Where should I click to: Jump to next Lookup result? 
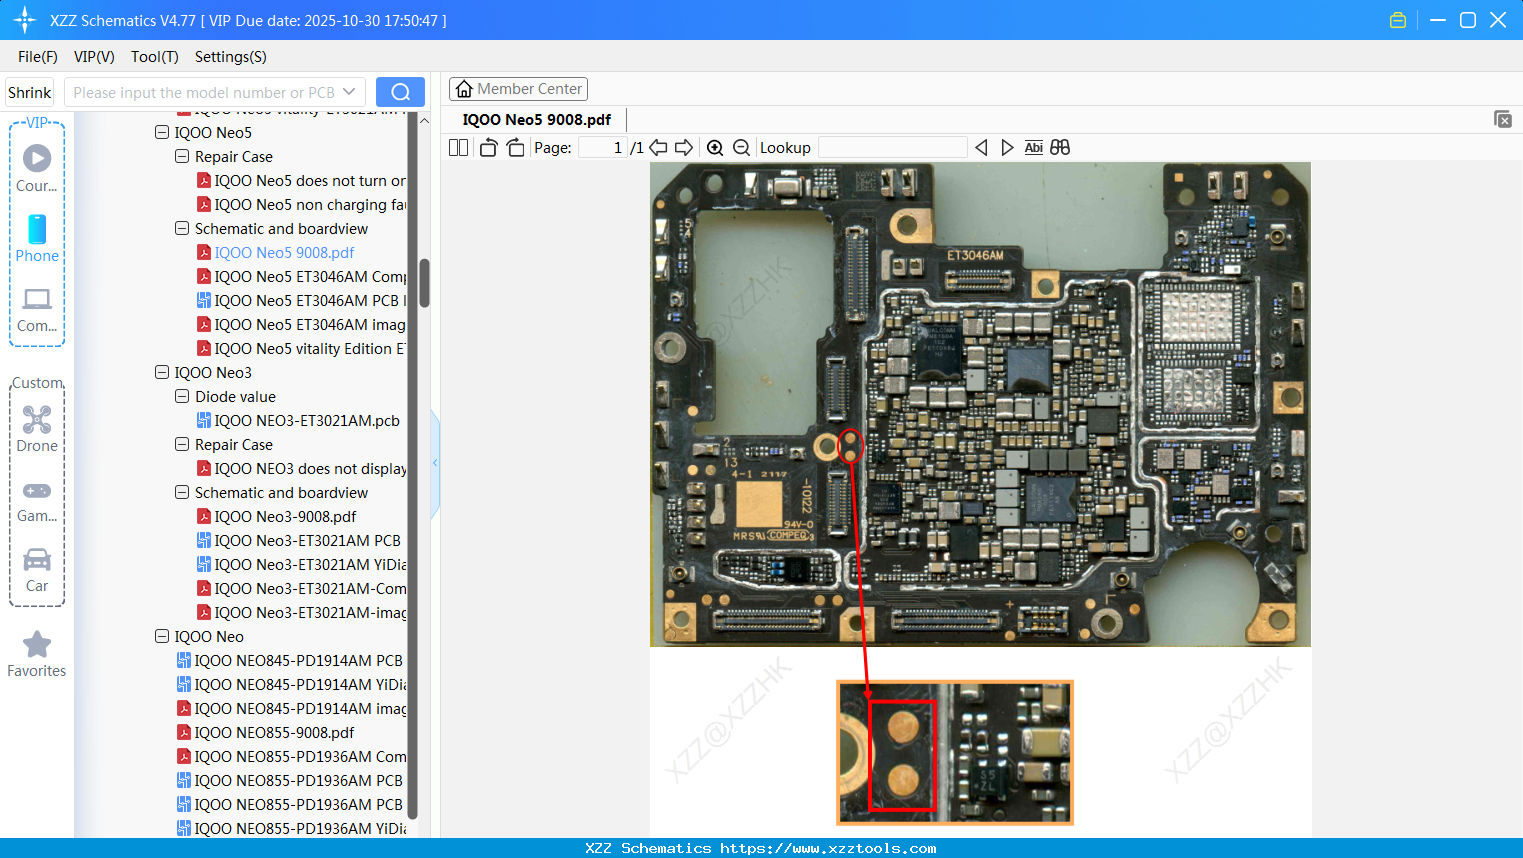click(1007, 148)
